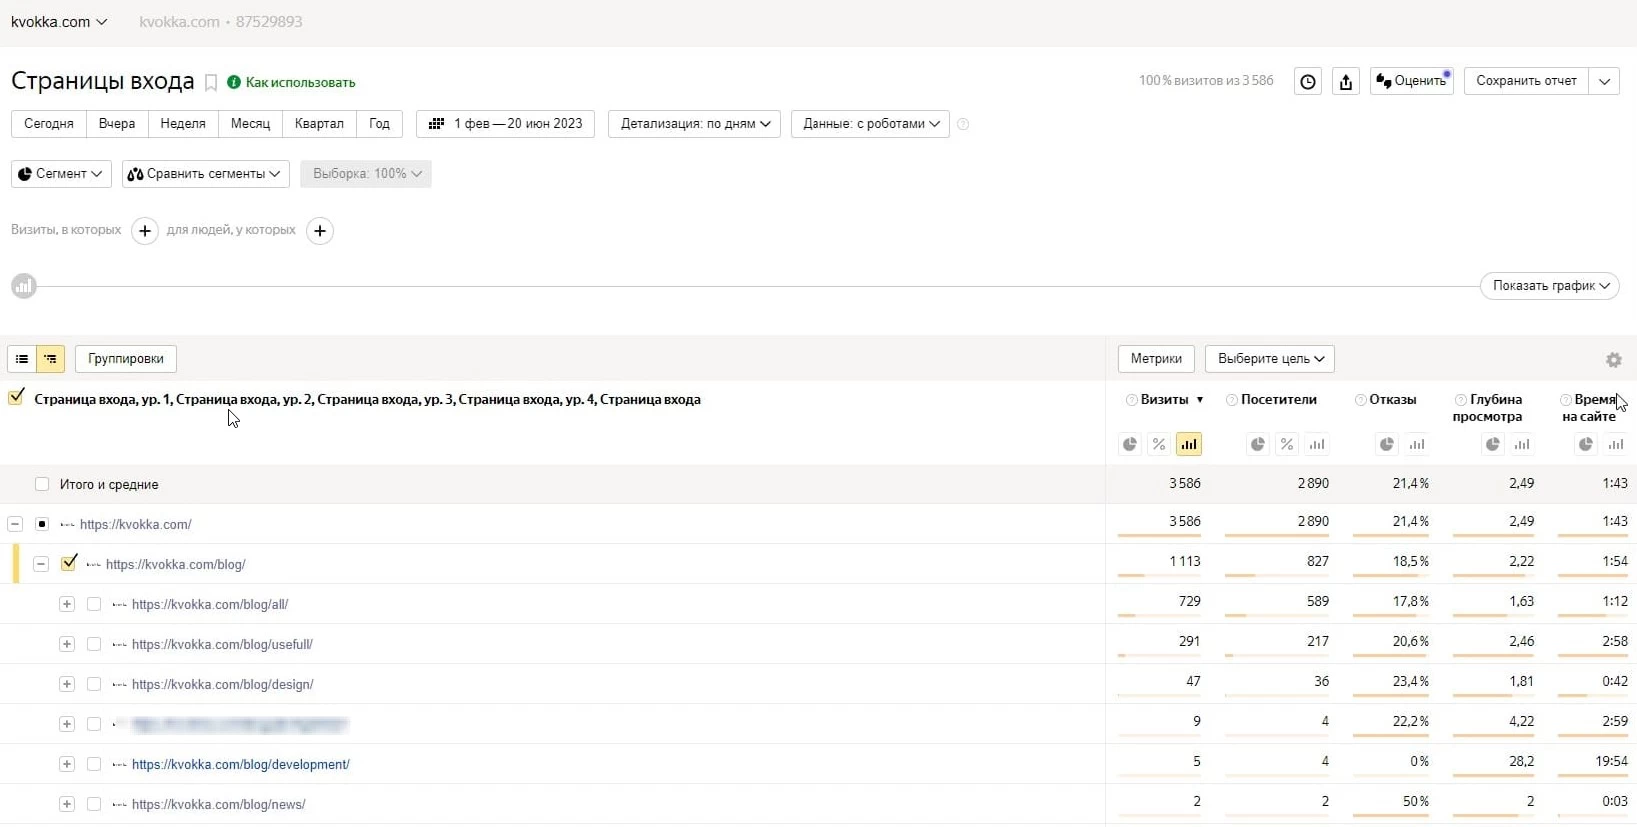Expand the blog/all/ row
The image size is (1637, 827).
[x=67, y=604]
